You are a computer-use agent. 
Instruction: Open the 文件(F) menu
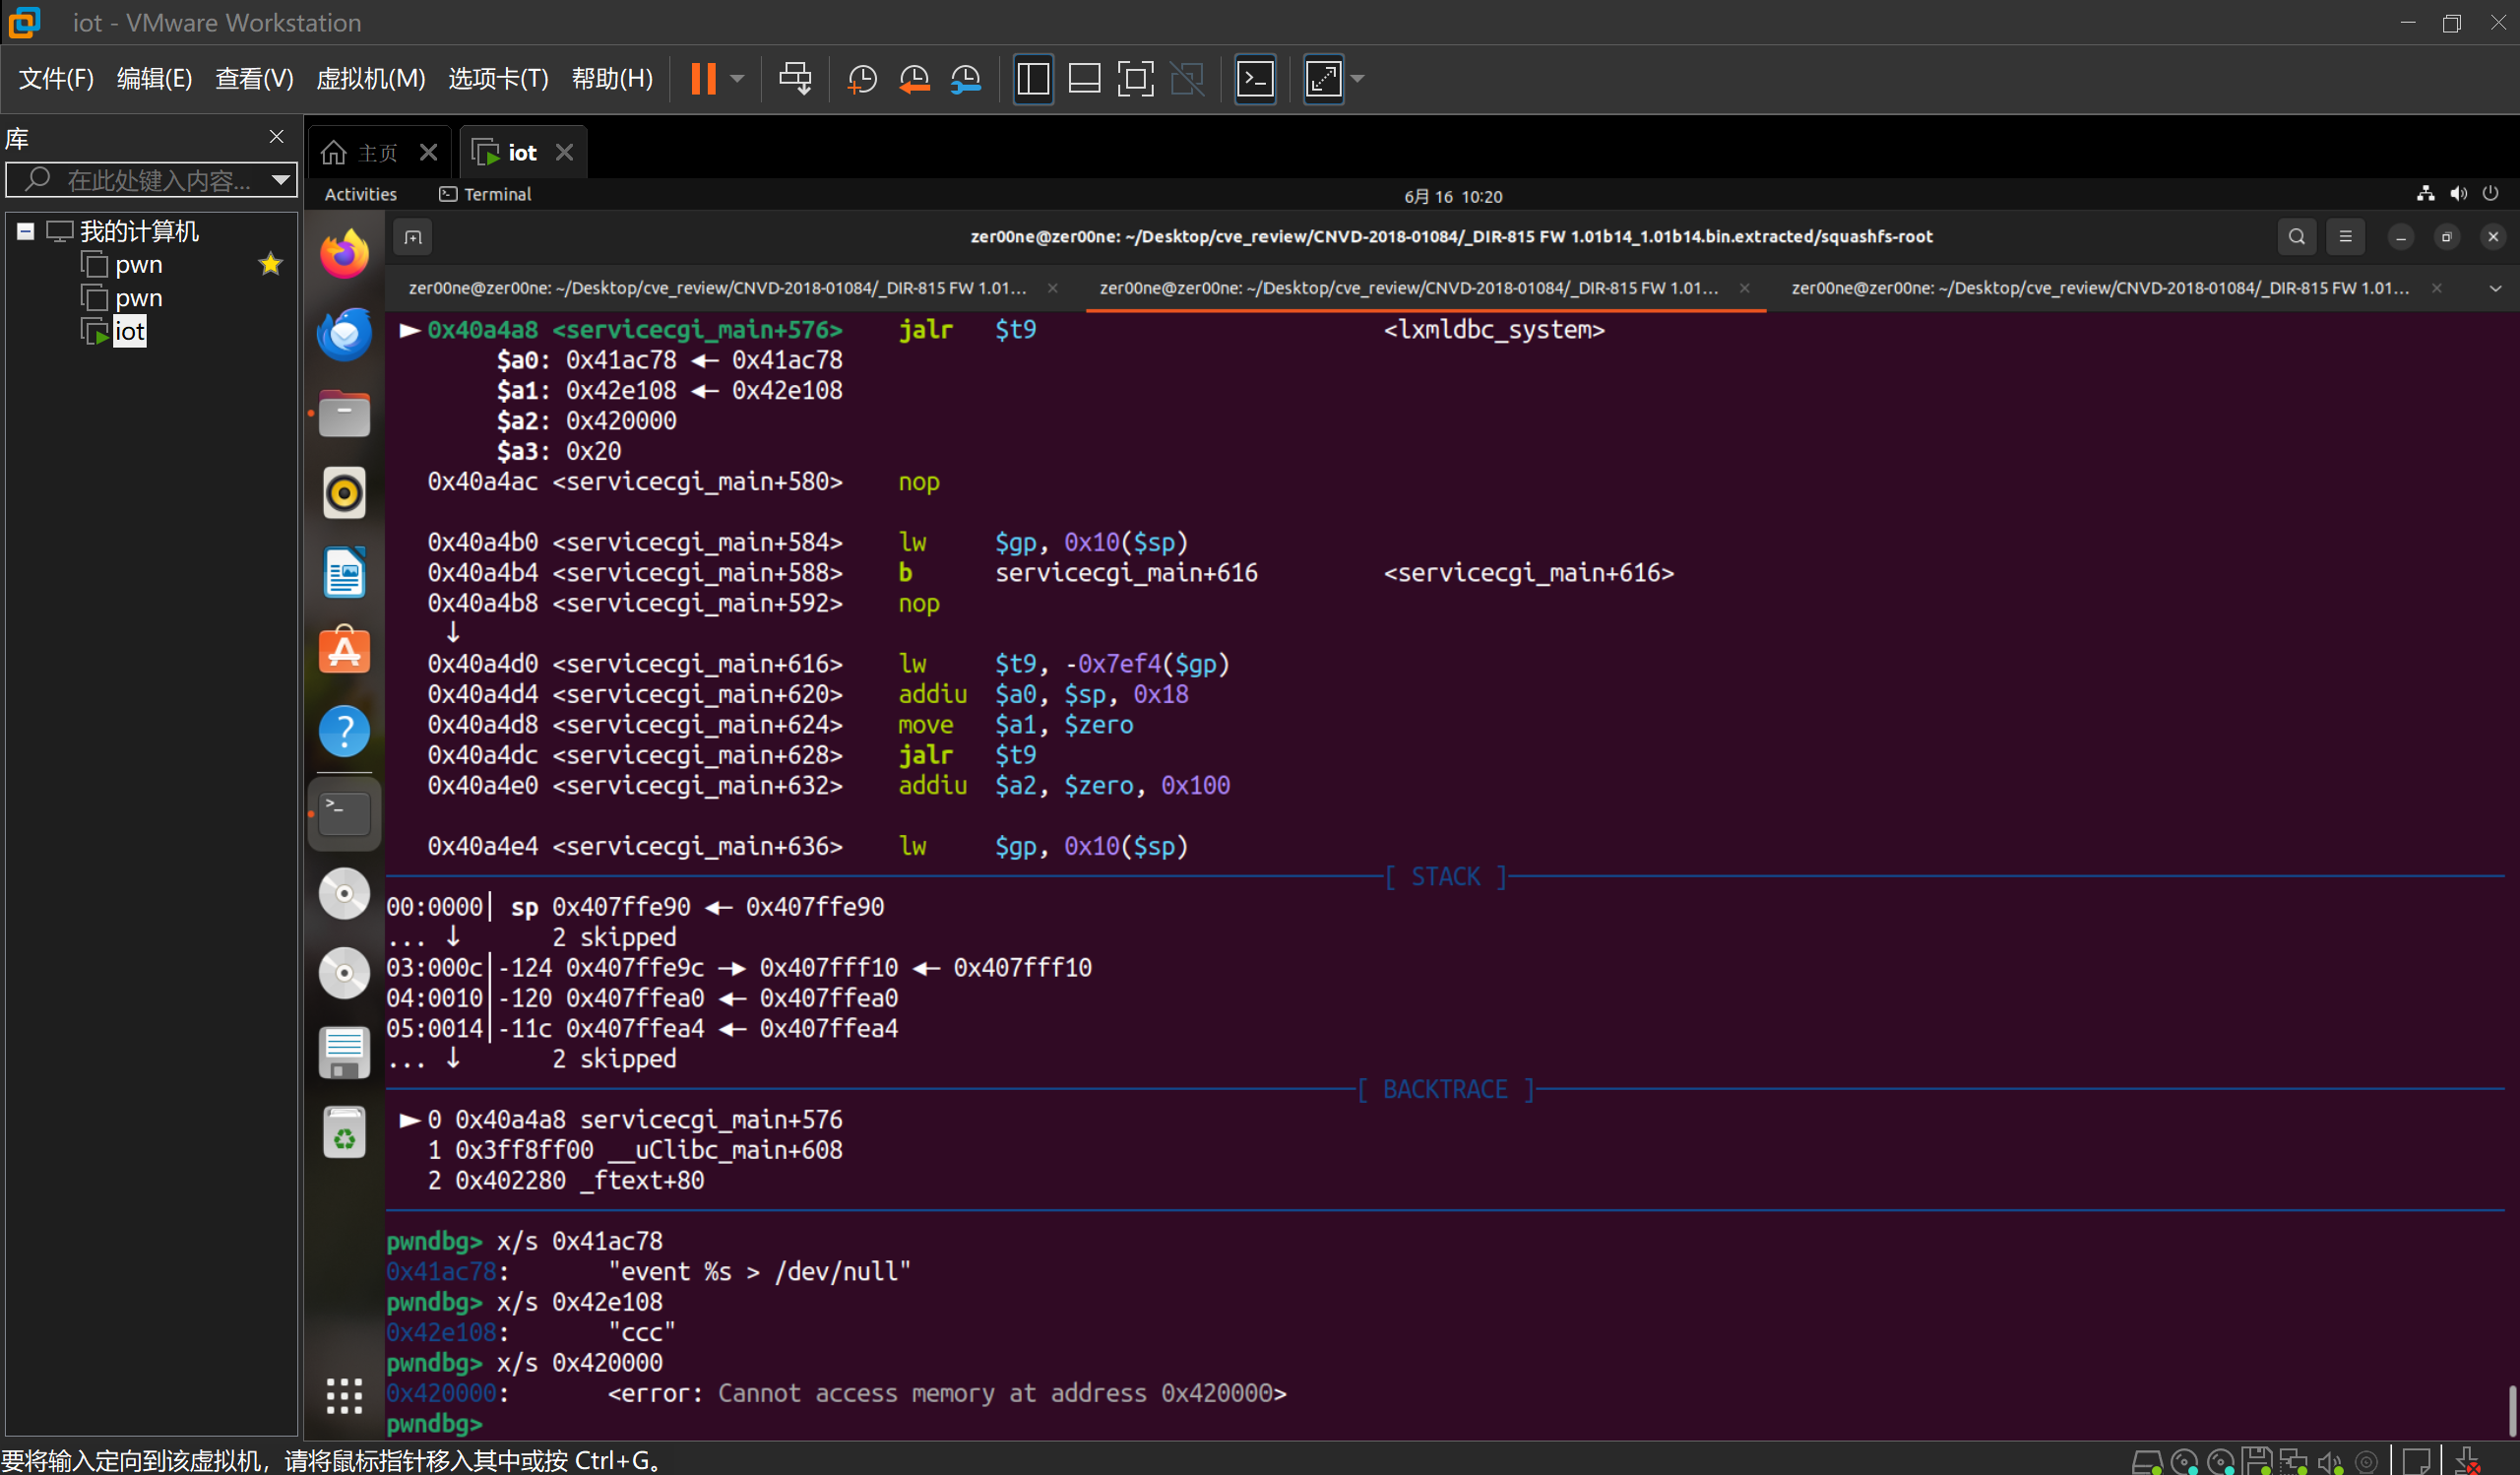56,78
